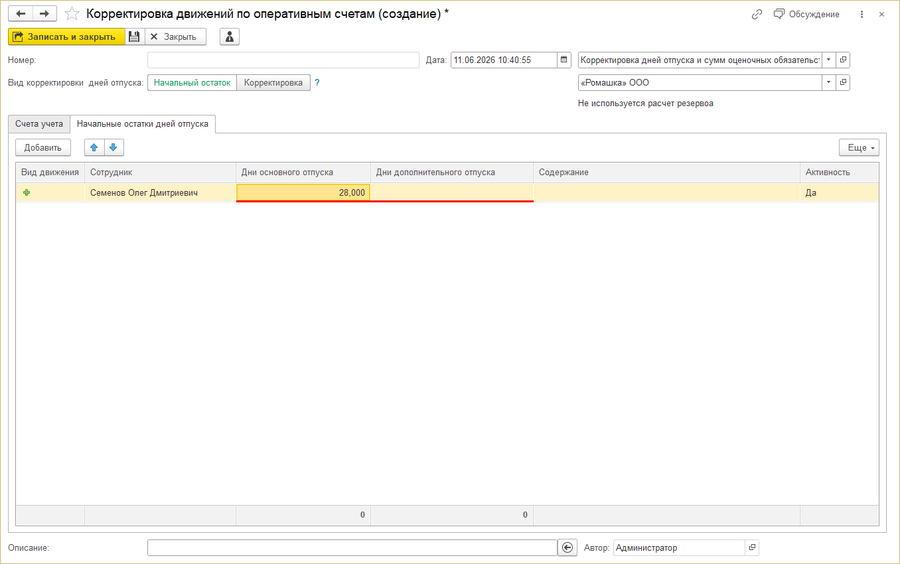Click the correction type field text
The height and width of the screenshot is (564, 900).
[x=700, y=60]
